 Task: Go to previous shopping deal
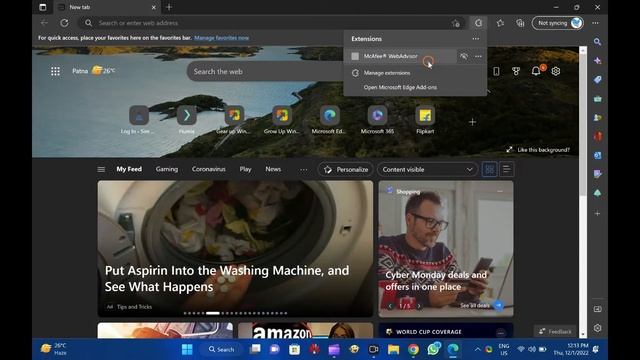[390, 306]
